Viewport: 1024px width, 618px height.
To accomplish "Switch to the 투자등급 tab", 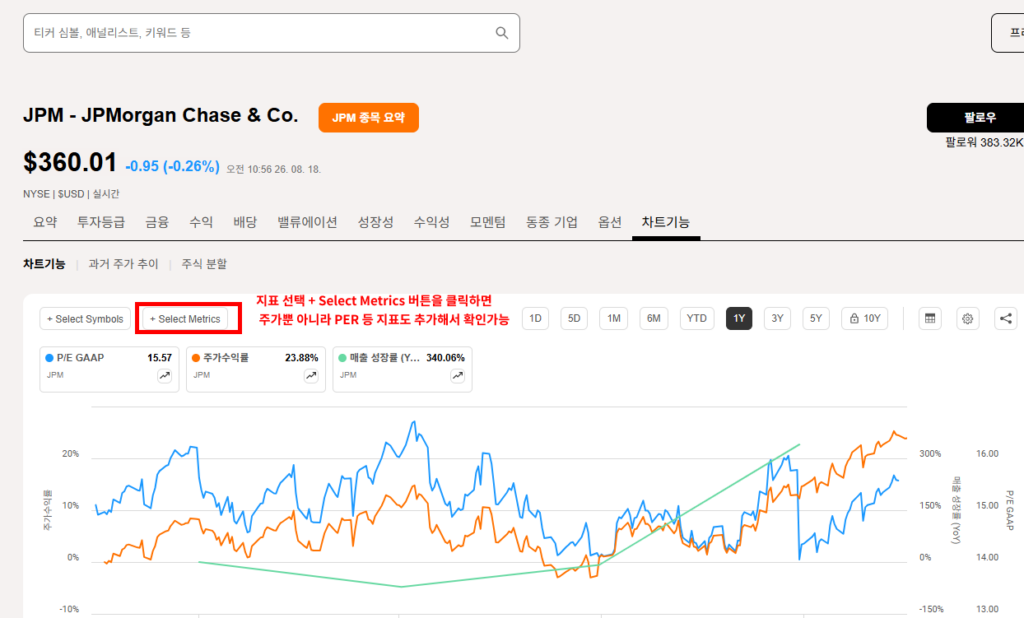I will tap(101, 222).
